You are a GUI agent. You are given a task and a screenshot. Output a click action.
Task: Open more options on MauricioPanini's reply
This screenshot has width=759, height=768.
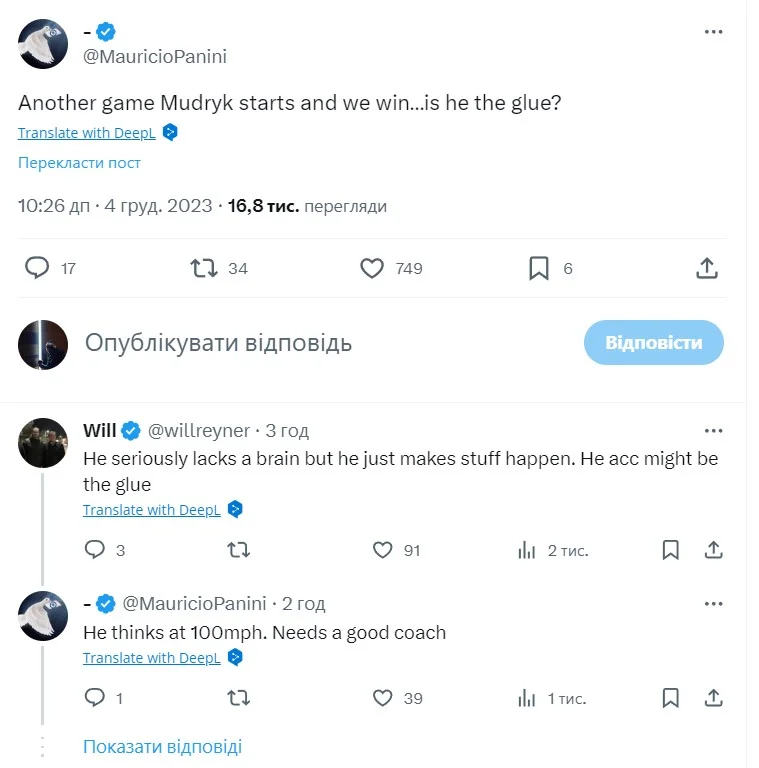(713, 604)
